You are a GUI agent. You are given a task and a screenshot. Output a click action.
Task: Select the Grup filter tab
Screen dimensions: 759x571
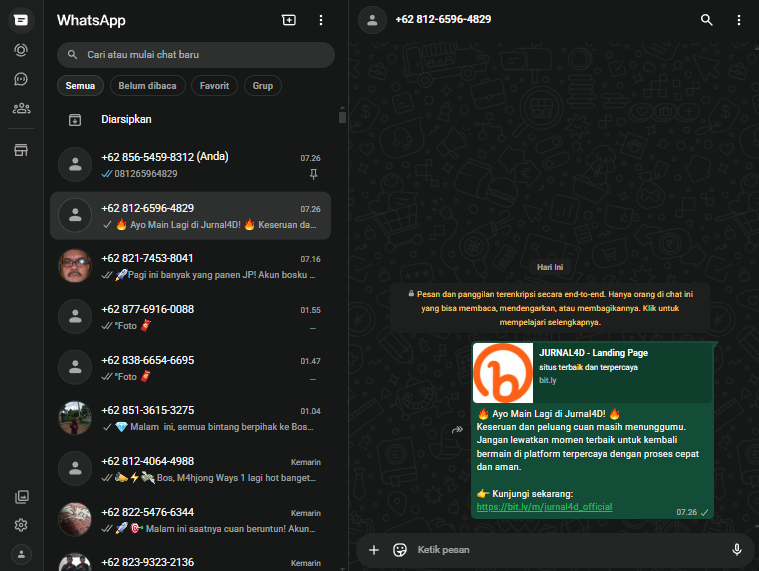pos(263,86)
